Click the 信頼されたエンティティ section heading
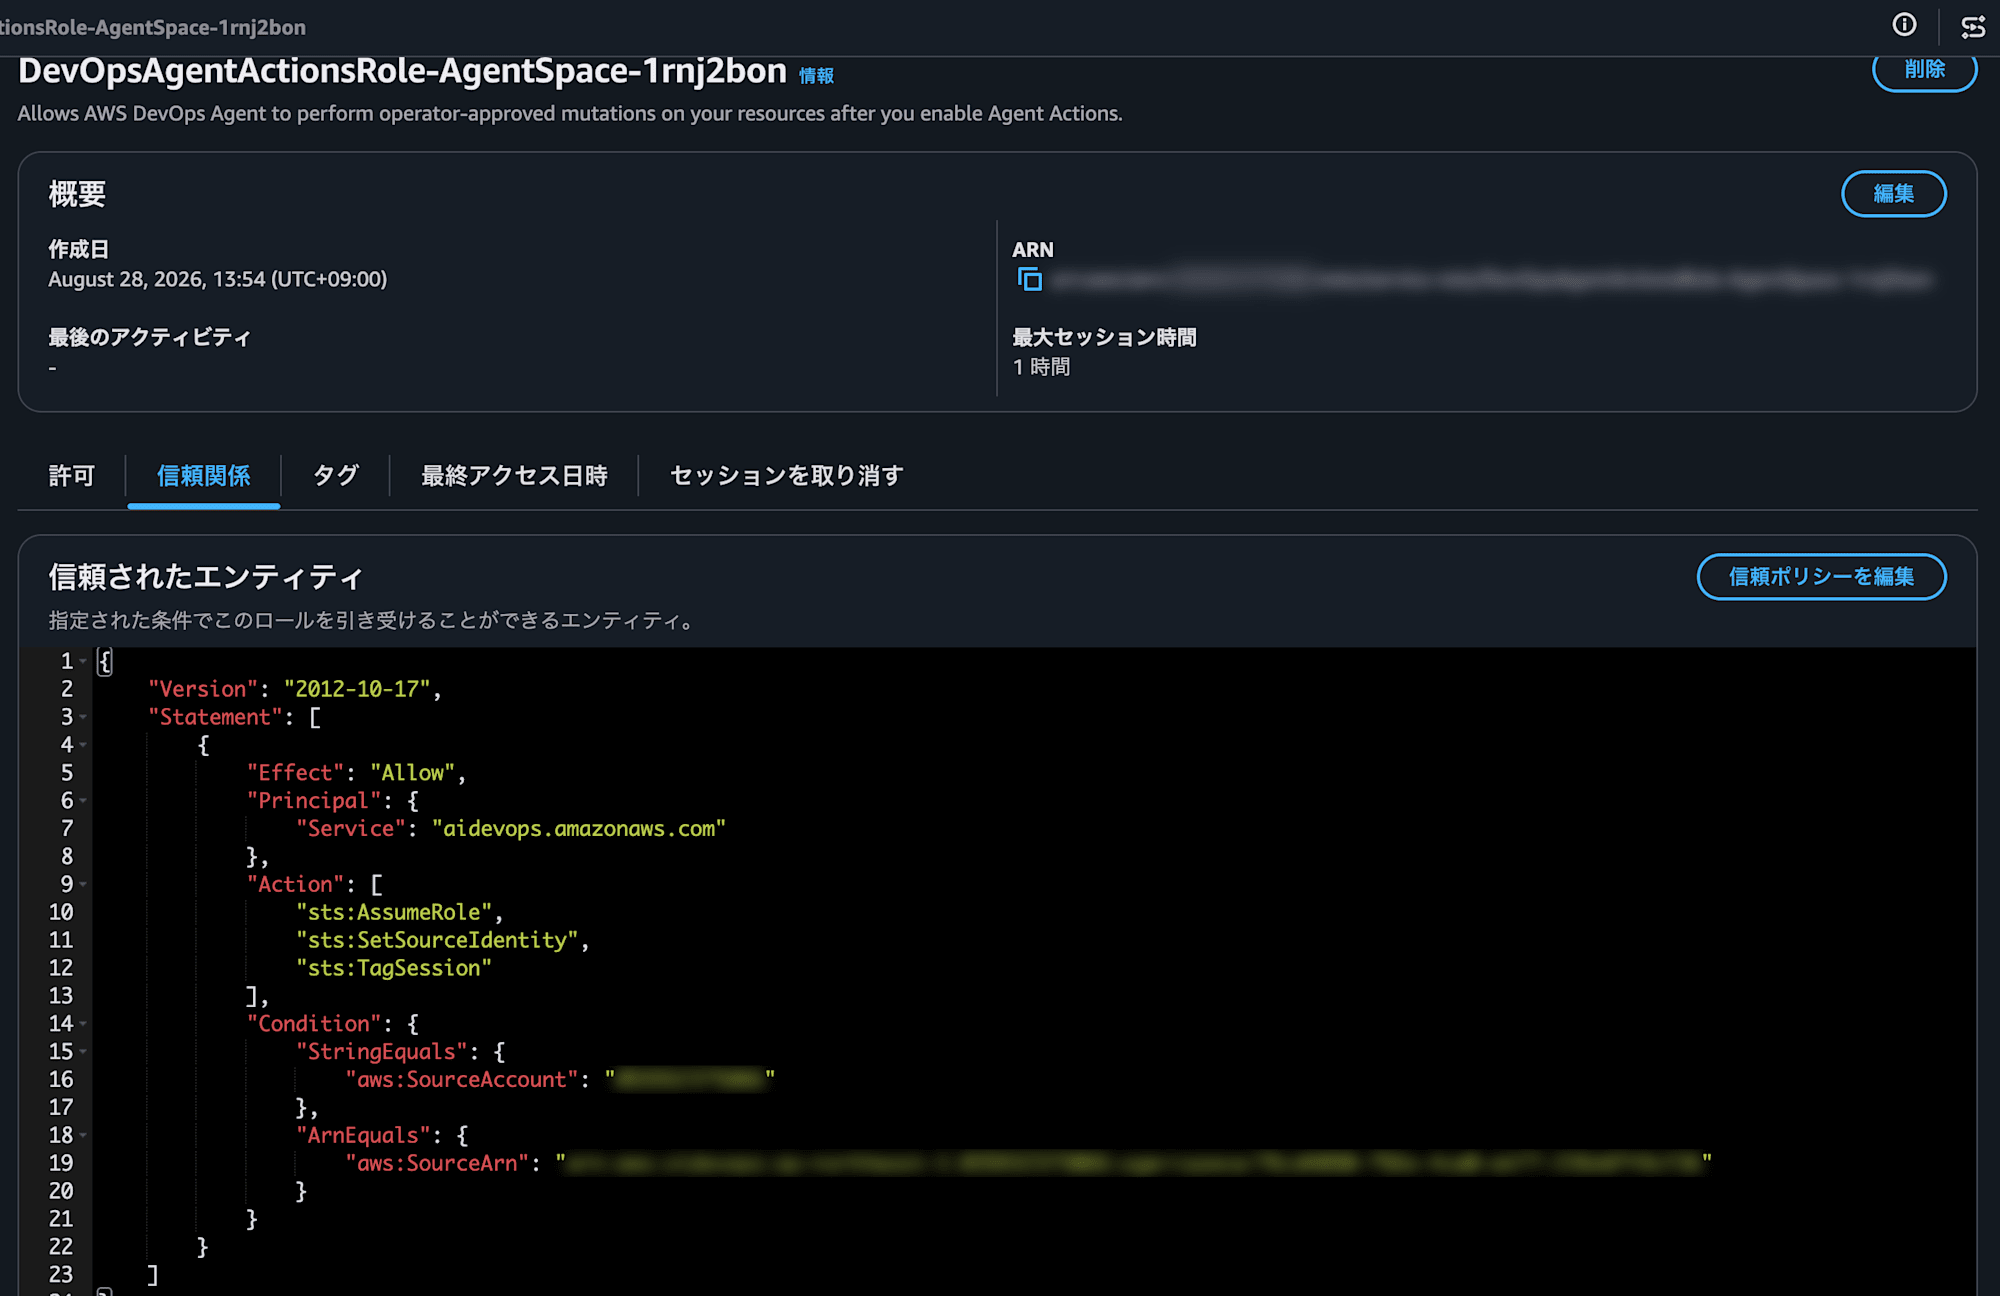 coord(206,577)
